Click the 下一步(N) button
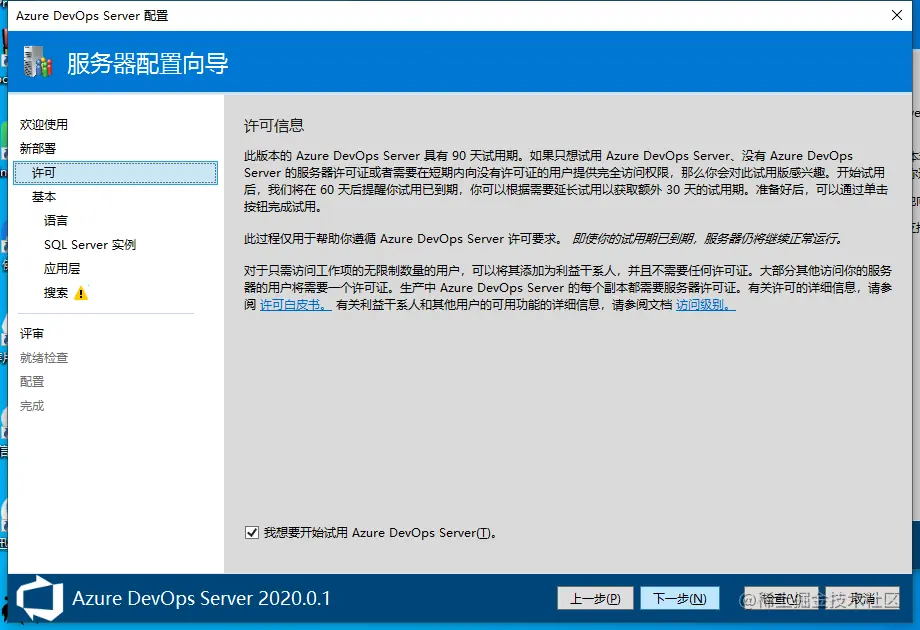This screenshot has height=630, width=920. coord(679,598)
